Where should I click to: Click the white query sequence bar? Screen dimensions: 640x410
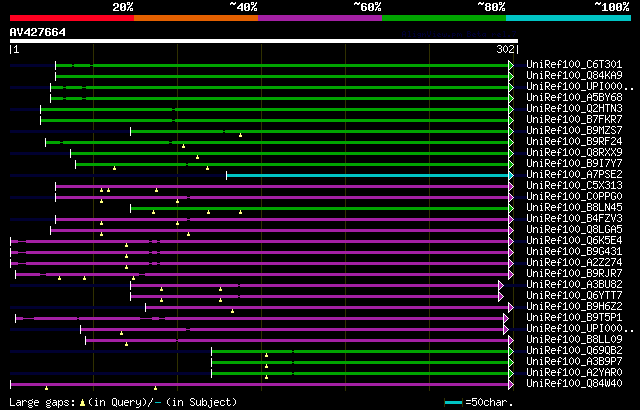click(x=264, y=41)
